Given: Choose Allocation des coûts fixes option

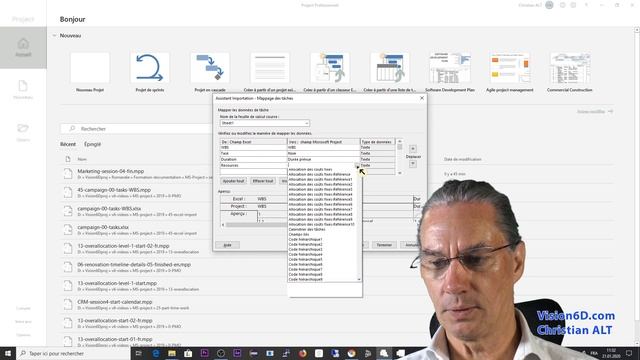Looking at the screenshot, I should (x=311, y=169).
